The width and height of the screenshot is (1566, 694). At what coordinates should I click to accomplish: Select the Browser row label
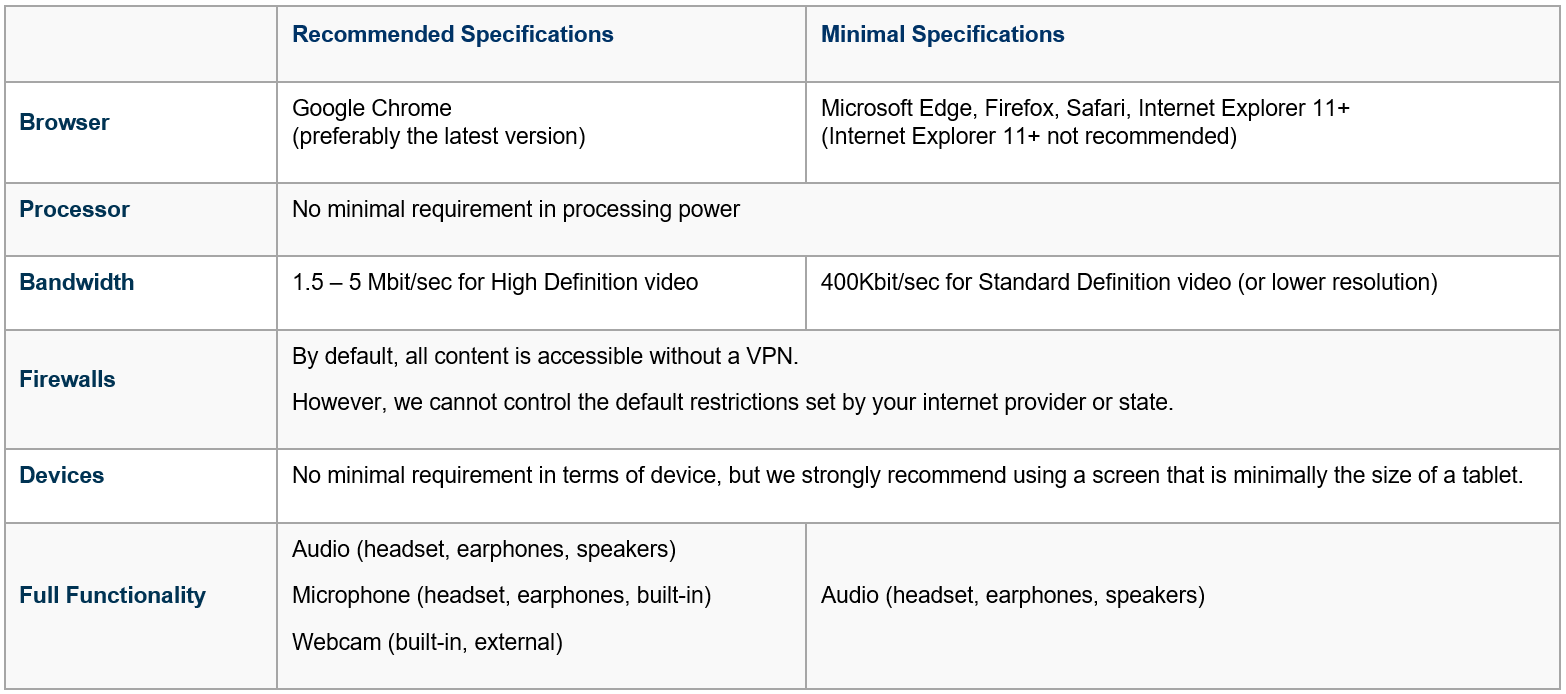[x=64, y=122]
